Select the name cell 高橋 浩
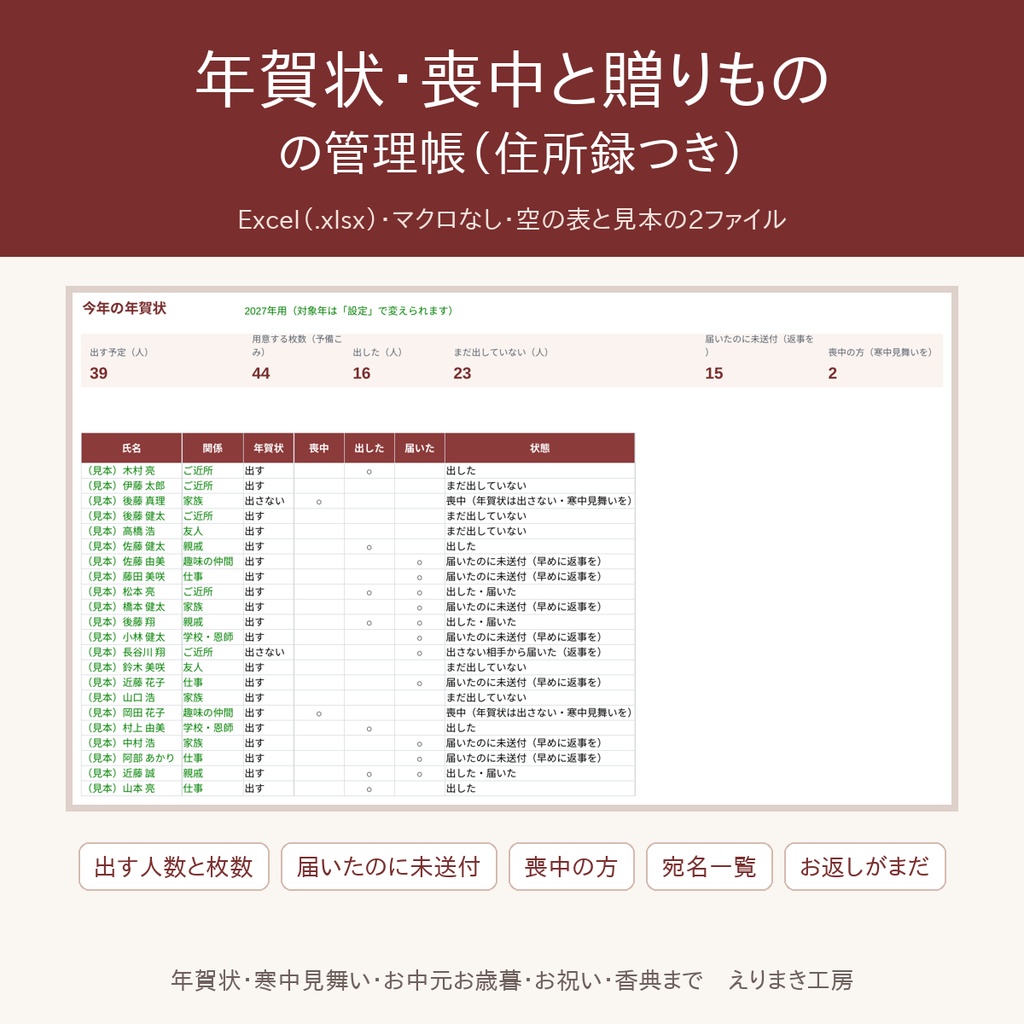The height and width of the screenshot is (1024, 1024). (131, 532)
